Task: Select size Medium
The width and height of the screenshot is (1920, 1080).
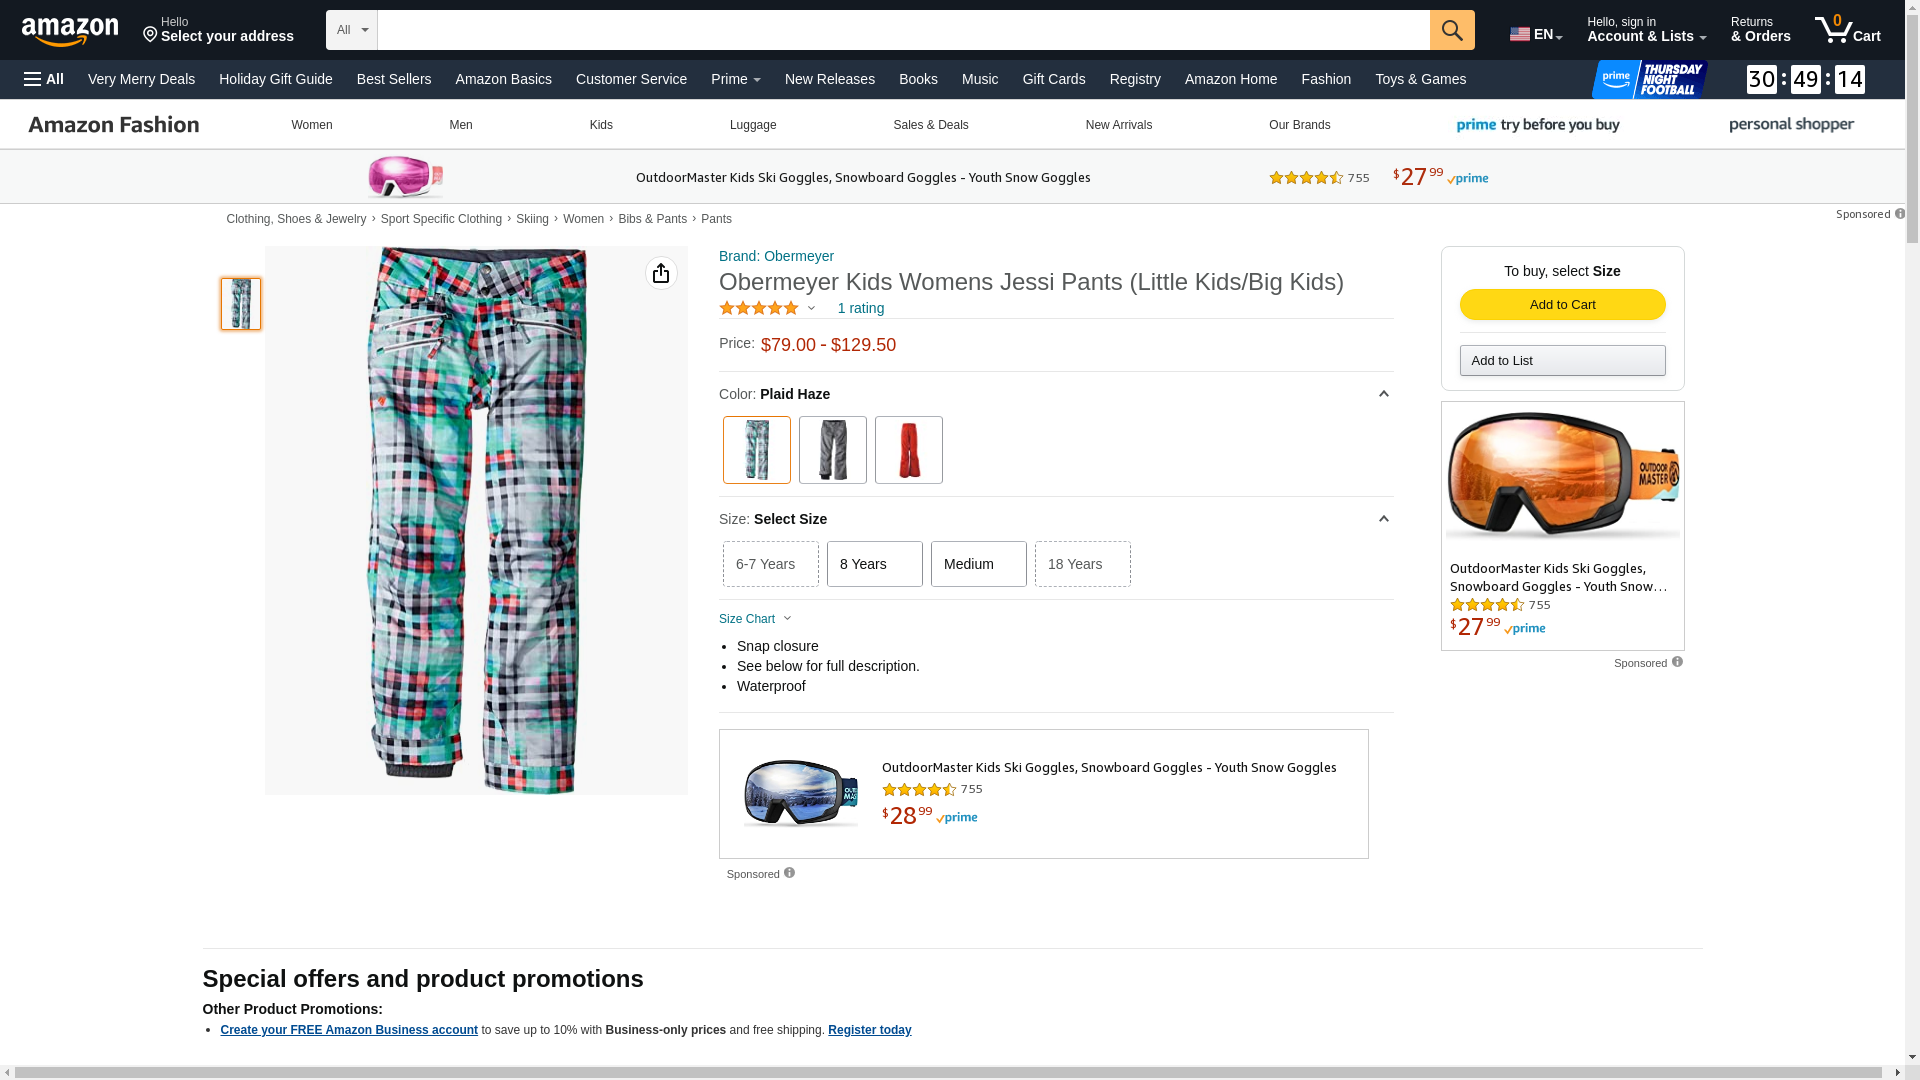Action: (978, 564)
